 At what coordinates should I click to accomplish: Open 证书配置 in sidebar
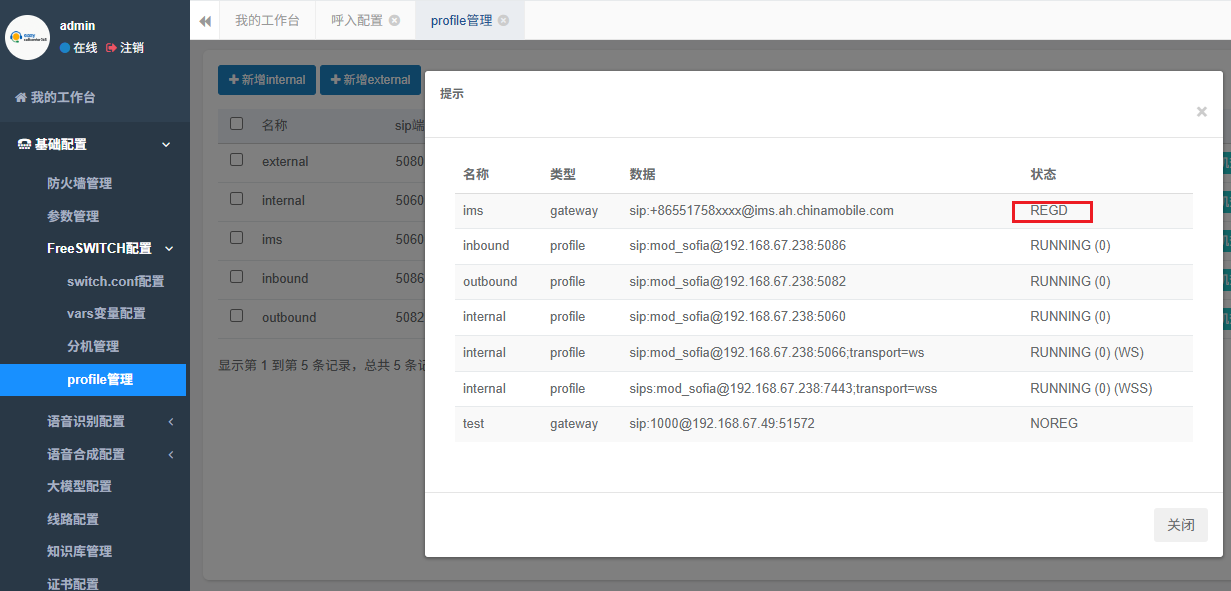(x=73, y=584)
